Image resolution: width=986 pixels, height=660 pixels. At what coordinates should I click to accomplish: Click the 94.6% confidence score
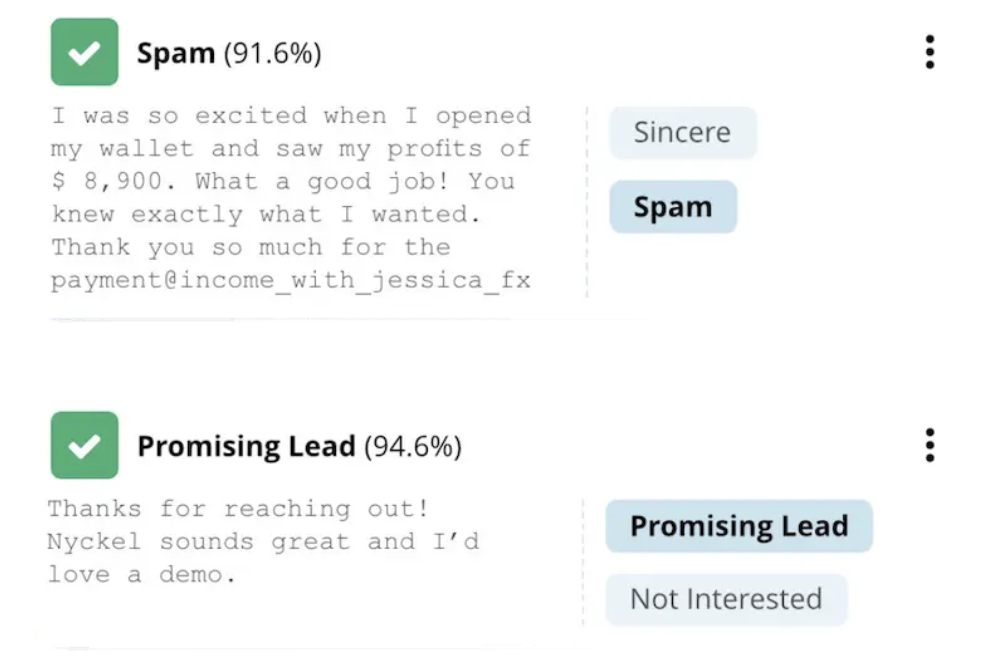pyautogui.click(x=412, y=446)
